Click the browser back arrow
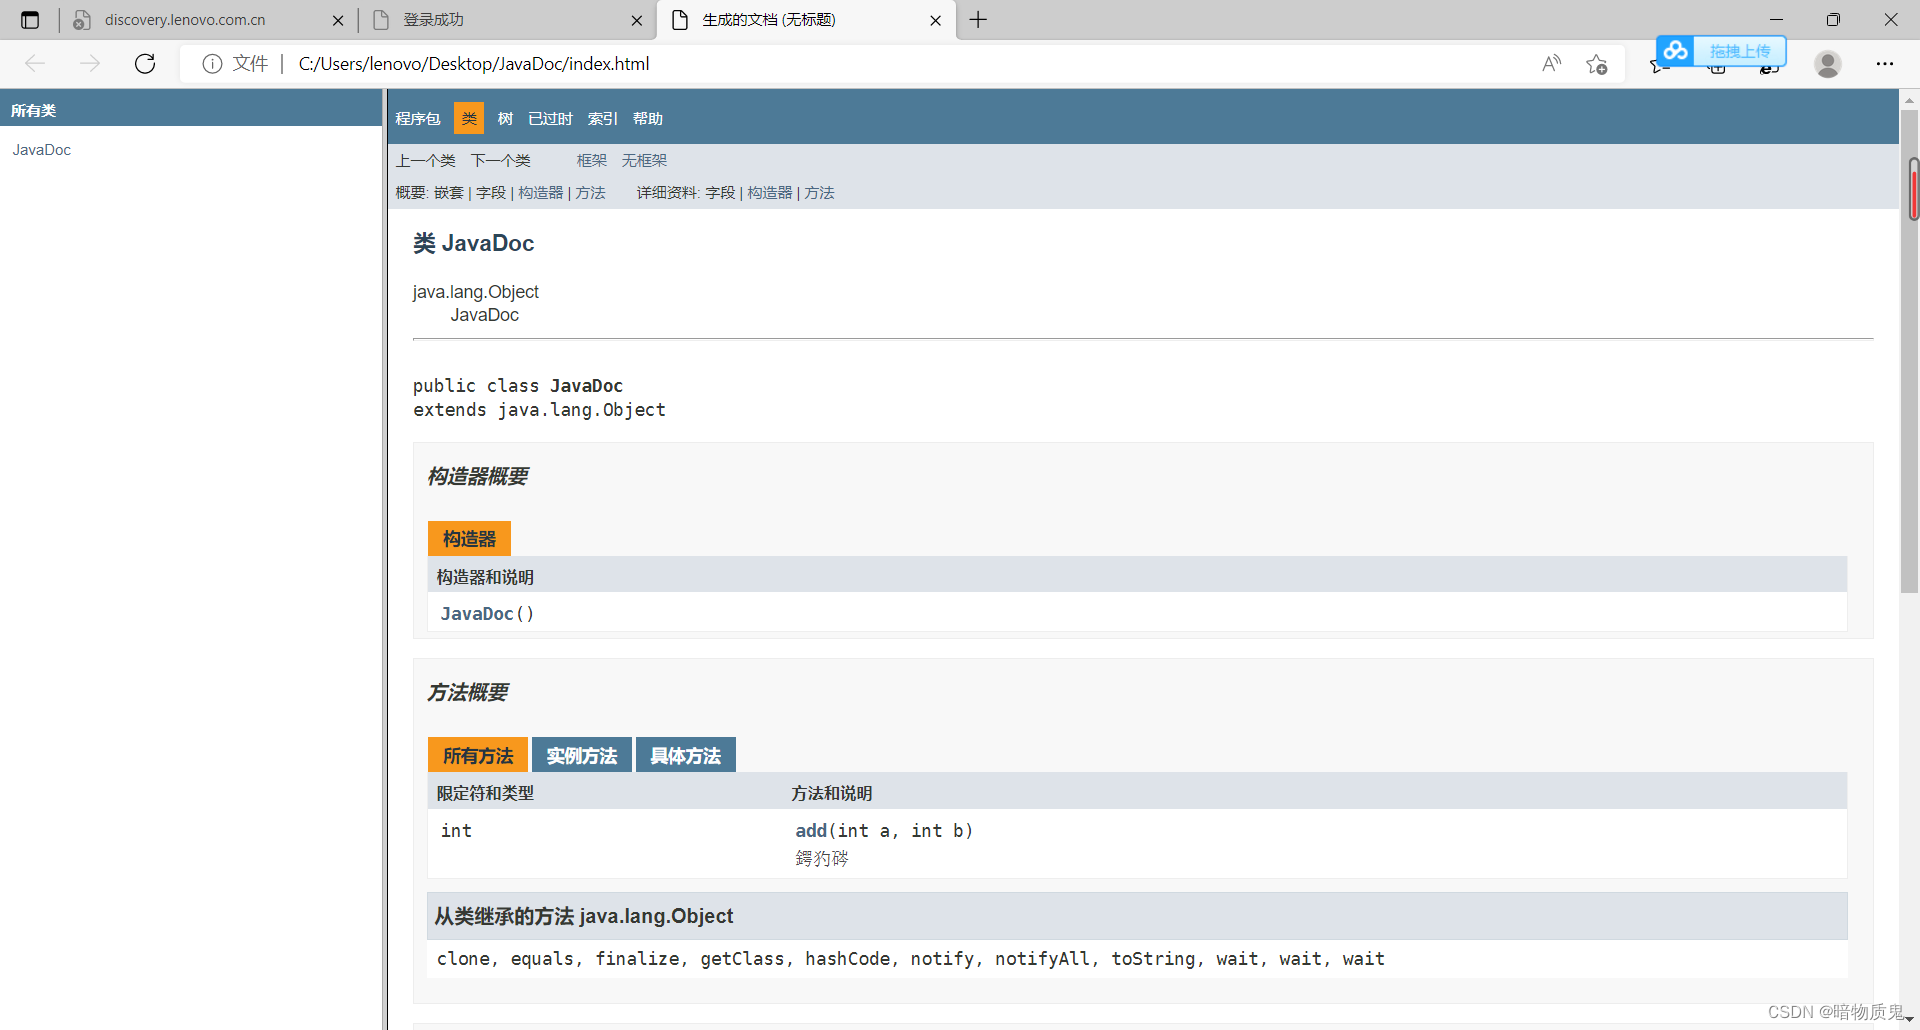The image size is (1920, 1030). click(x=35, y=64)
